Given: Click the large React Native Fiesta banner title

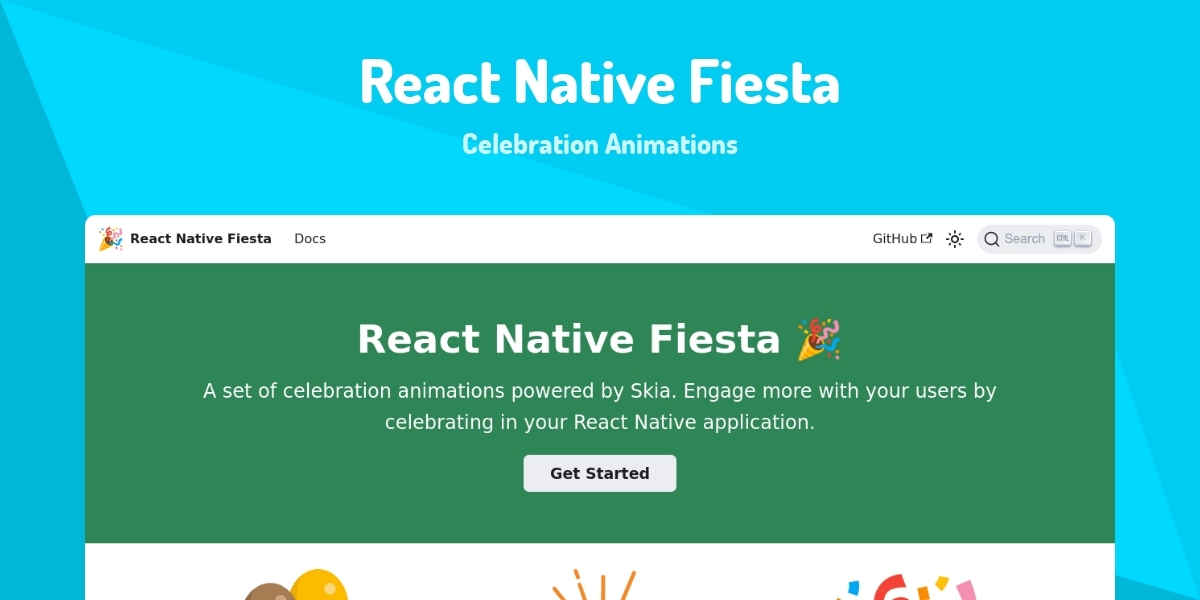Looking at the screenshot, I should (600, 82).
